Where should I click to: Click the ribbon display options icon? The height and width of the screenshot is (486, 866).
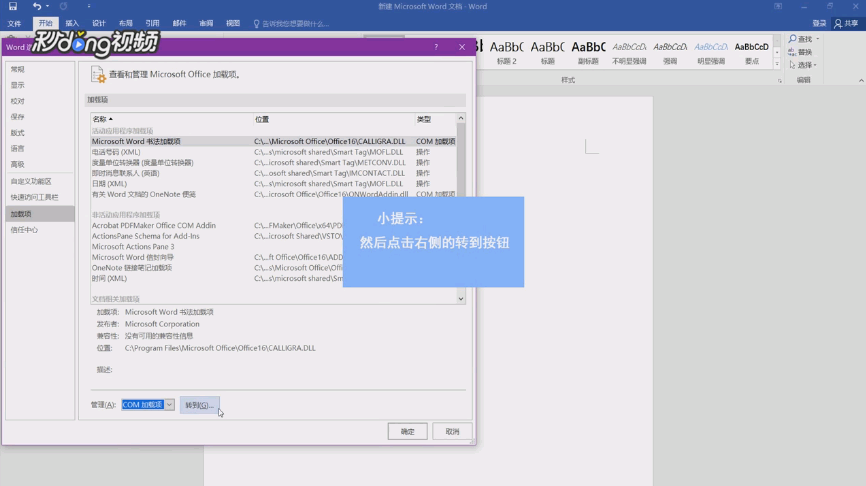[778, 7]
